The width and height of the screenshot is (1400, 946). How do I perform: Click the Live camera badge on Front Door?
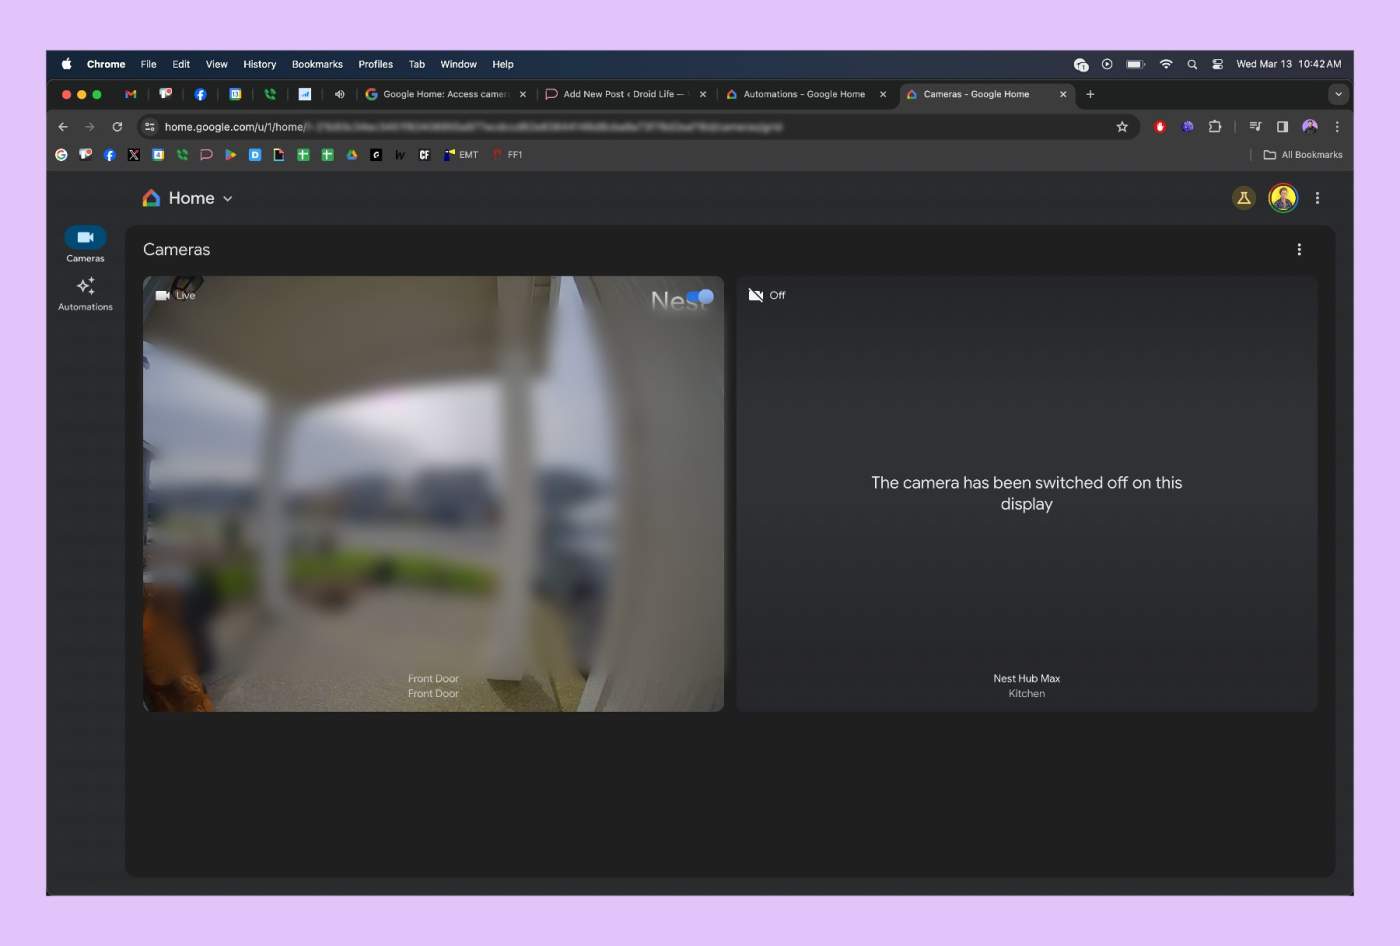point(176,294)
